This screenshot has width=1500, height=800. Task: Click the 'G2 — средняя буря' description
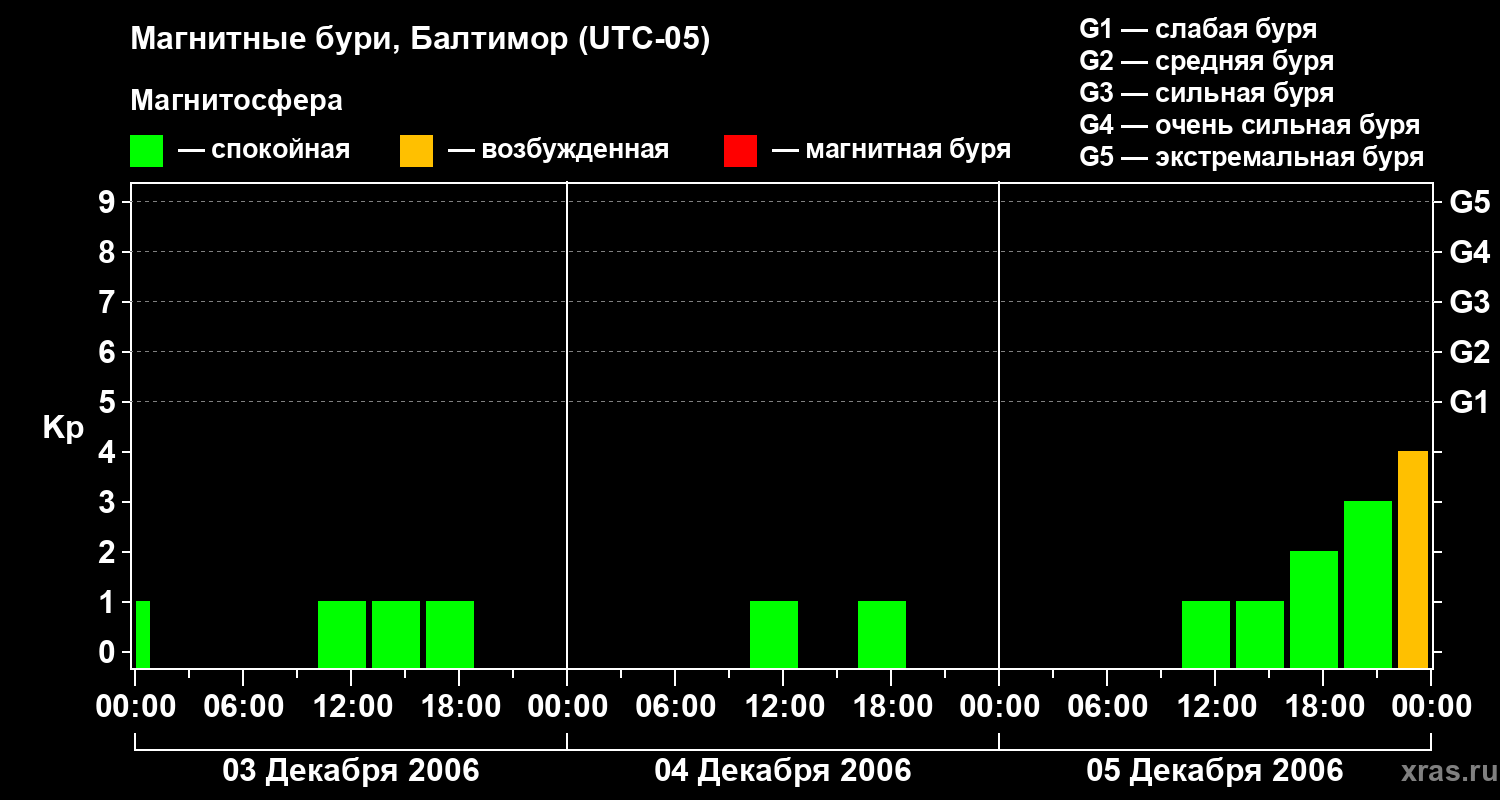coord(1206,61)
